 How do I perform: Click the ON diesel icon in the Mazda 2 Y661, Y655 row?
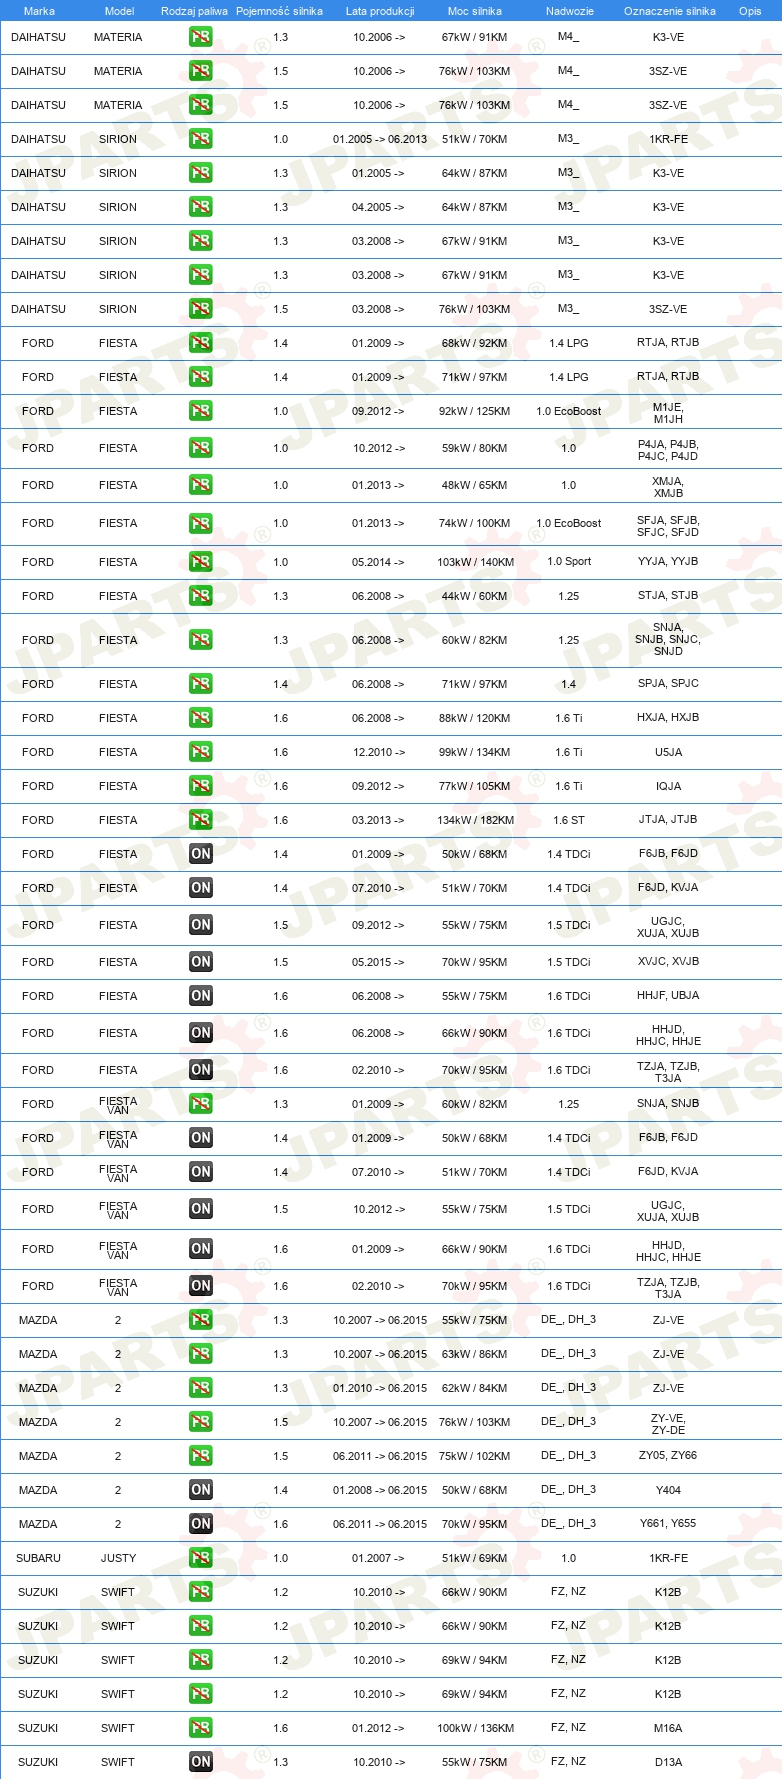pos(200,1524)
